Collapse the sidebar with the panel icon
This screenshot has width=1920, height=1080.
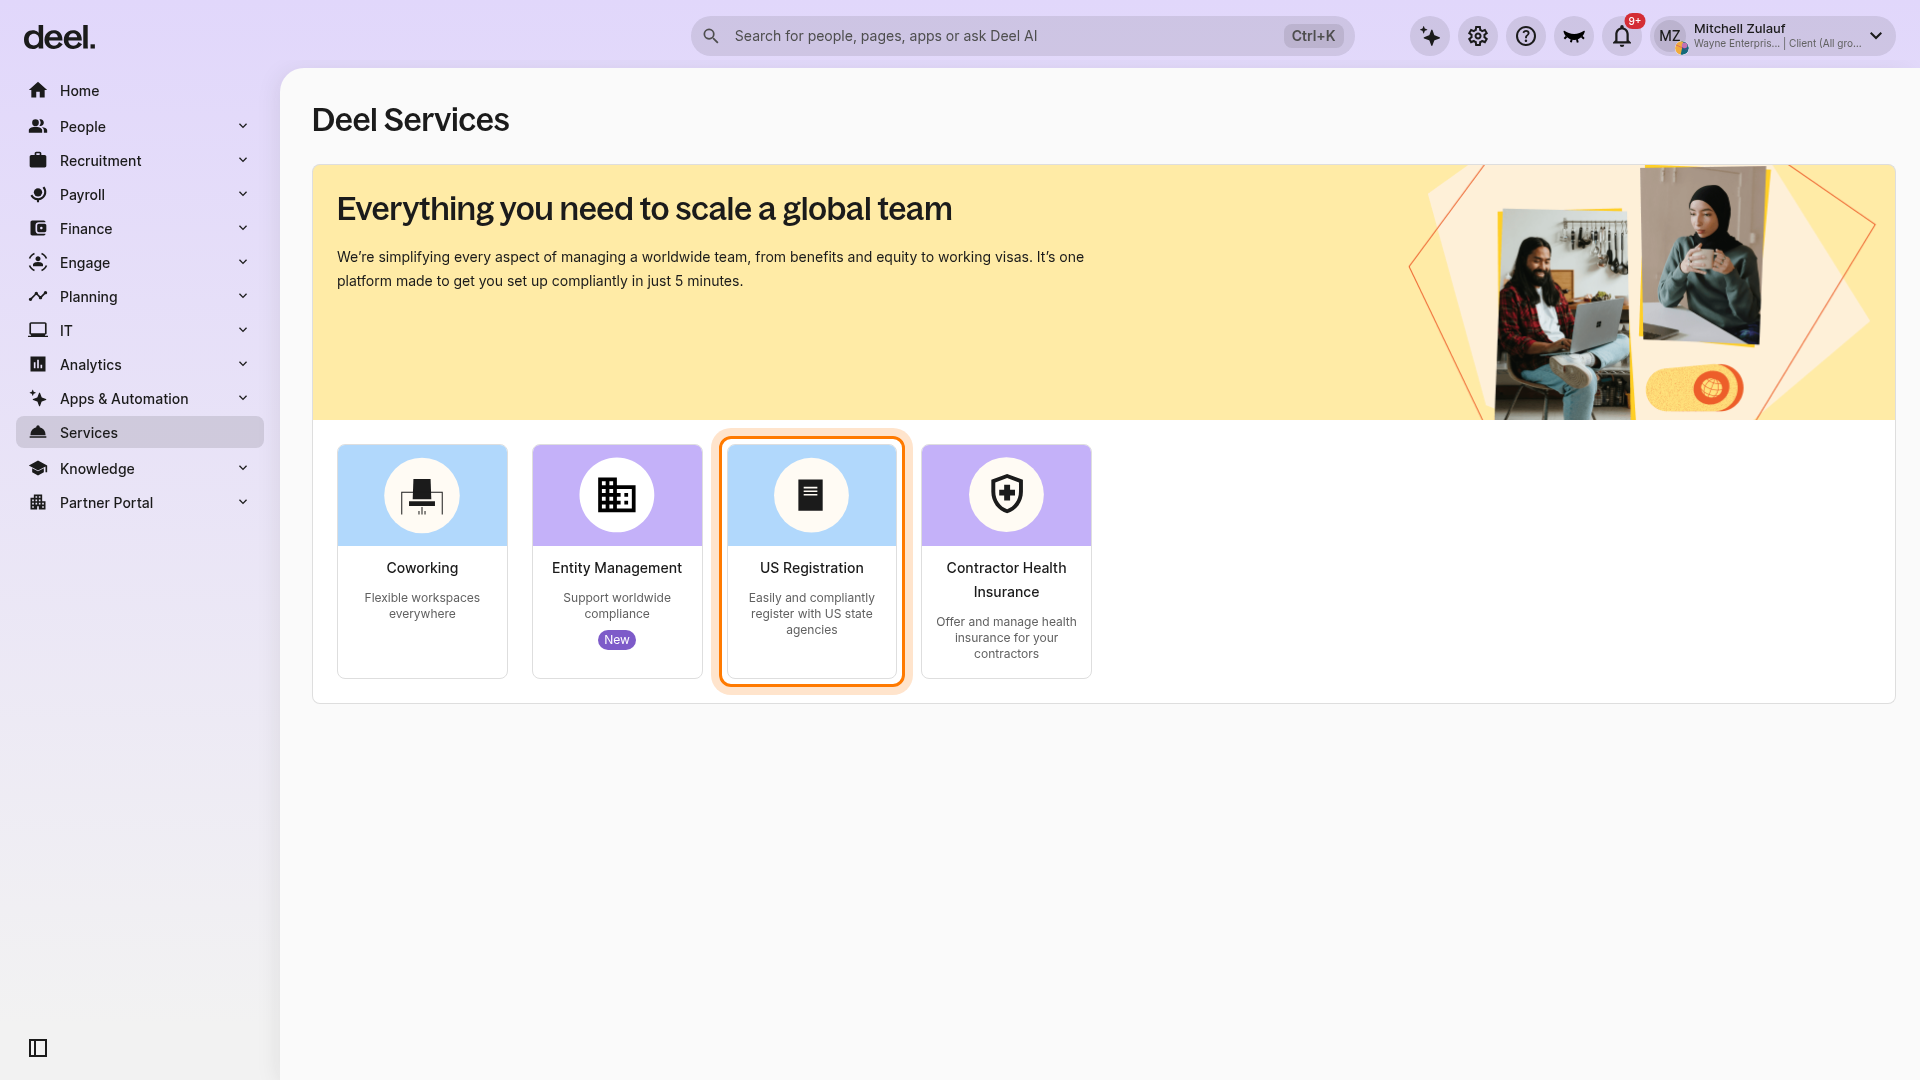tap(38, 1048)
